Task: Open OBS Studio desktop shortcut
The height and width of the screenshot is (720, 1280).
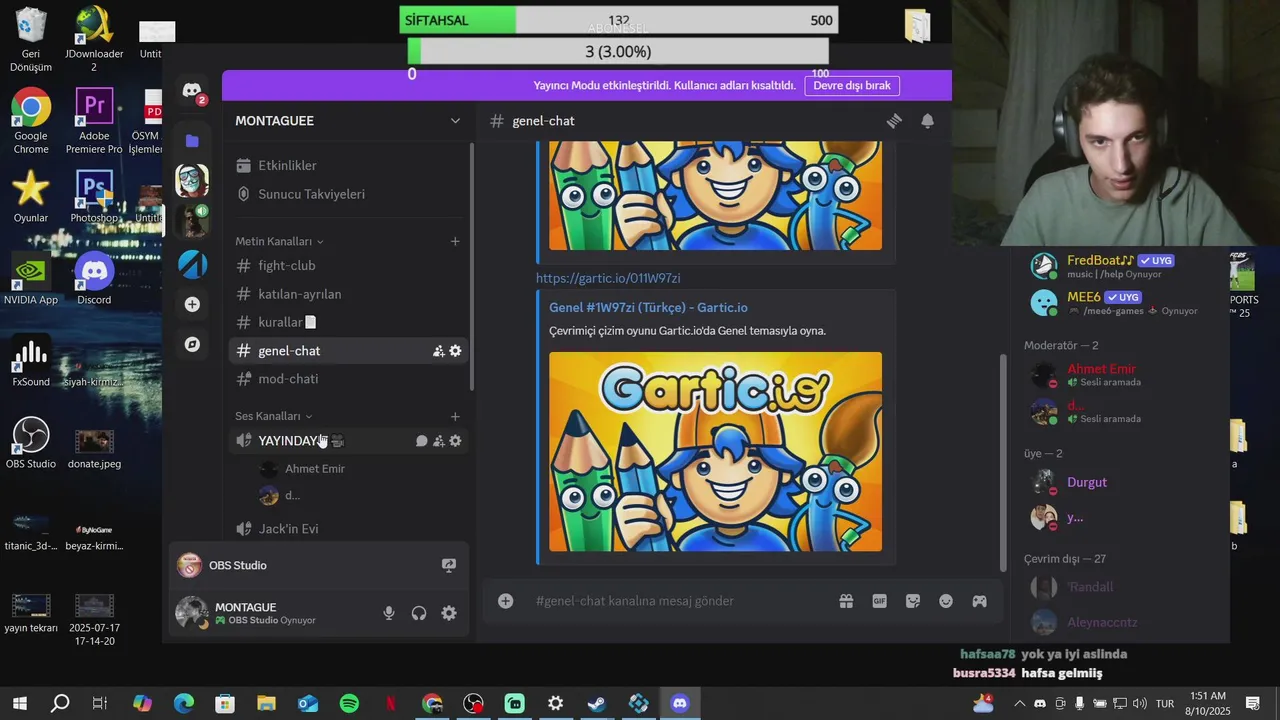Action: point(31,443)
